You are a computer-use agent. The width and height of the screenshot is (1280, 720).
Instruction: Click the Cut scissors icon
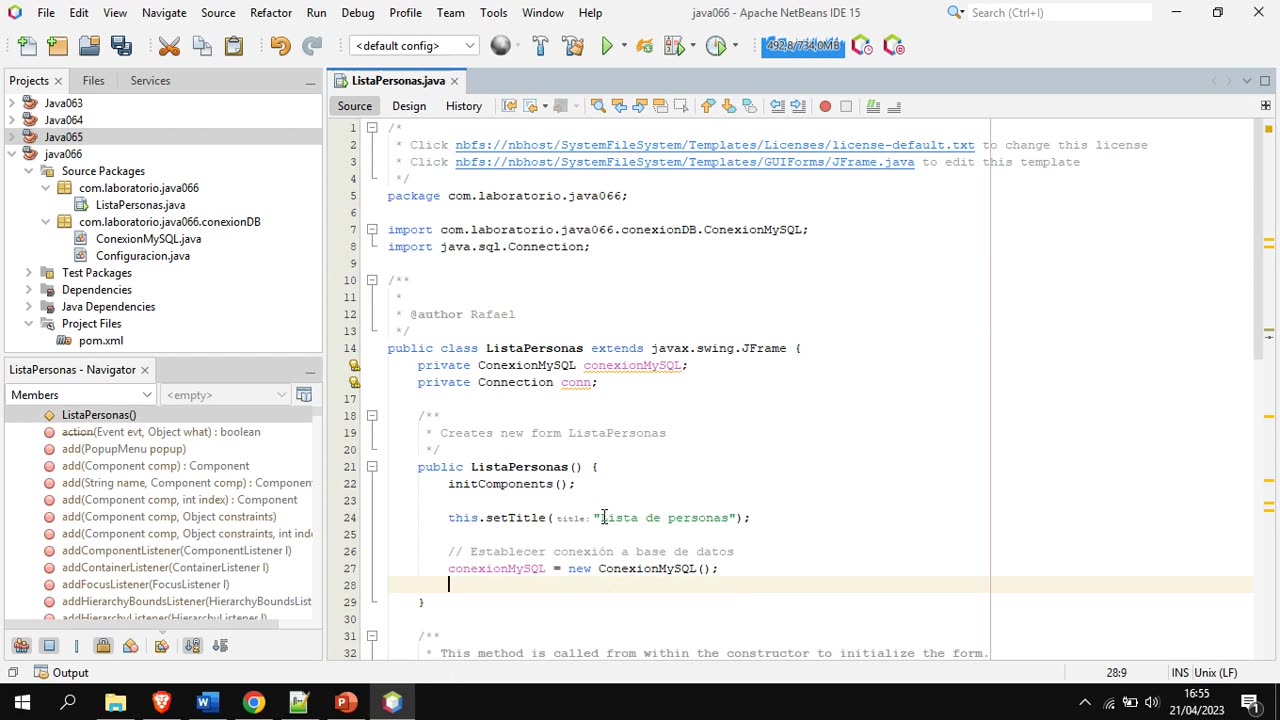click(x=169, y=46)
